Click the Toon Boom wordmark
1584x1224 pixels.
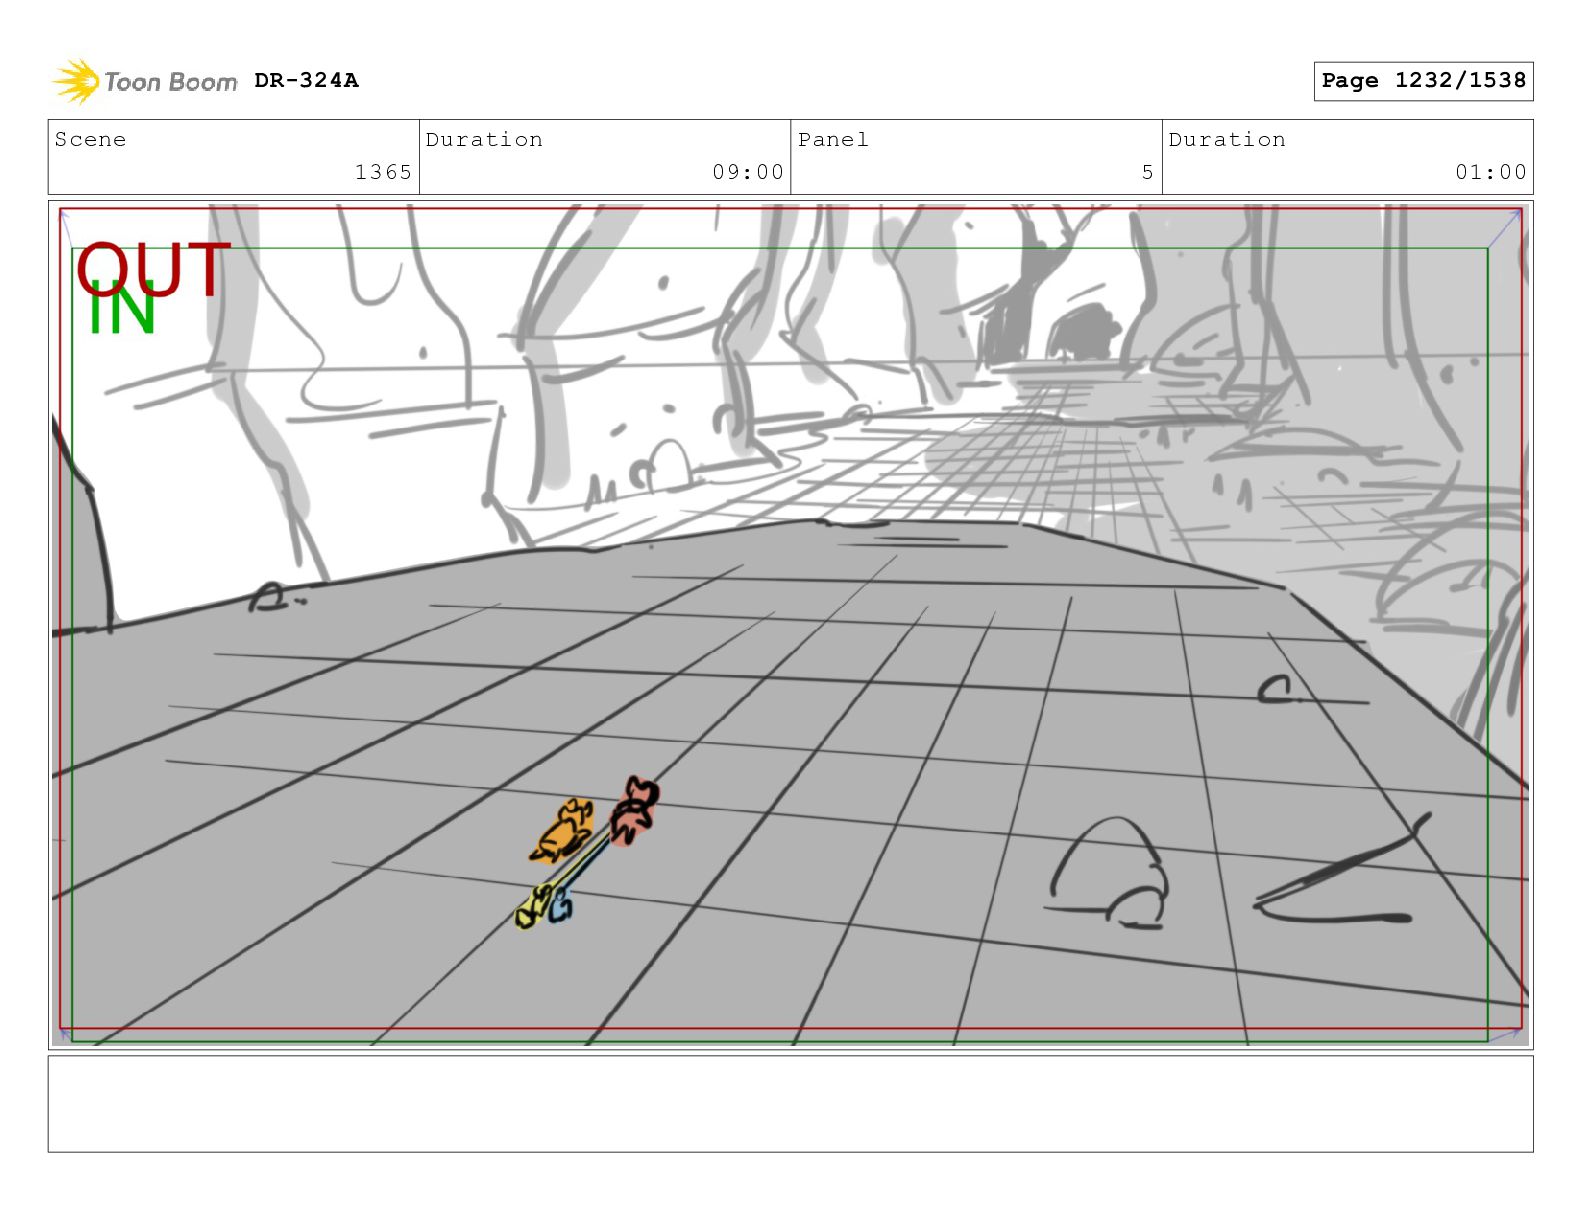pyautogui.click(x=170, y=82)
